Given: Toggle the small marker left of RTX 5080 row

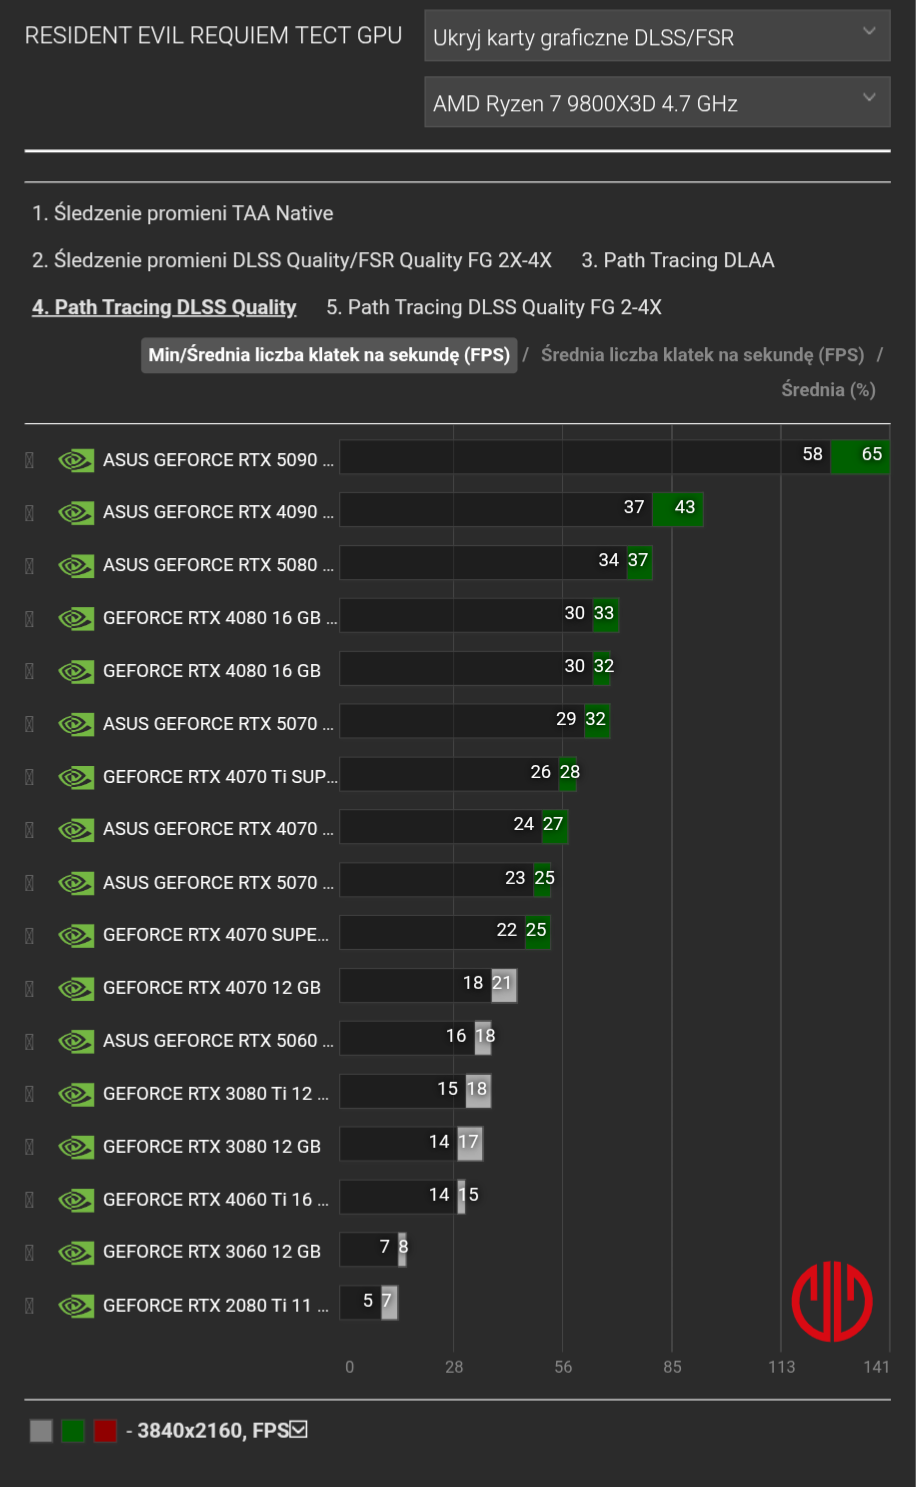Looking at the screenshot, I should coord(30,566).
